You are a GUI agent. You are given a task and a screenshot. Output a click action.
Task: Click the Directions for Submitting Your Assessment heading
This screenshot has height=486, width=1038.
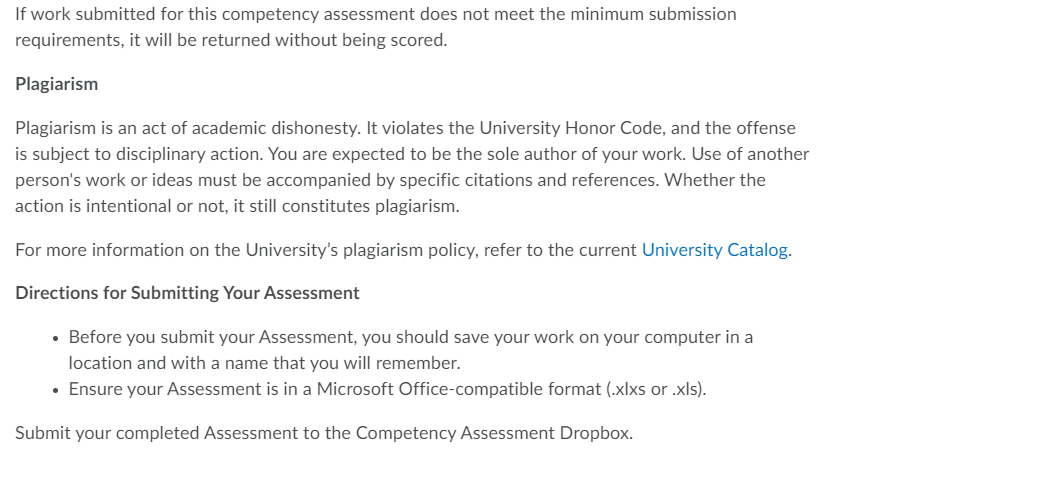click(x=187, y=293)
